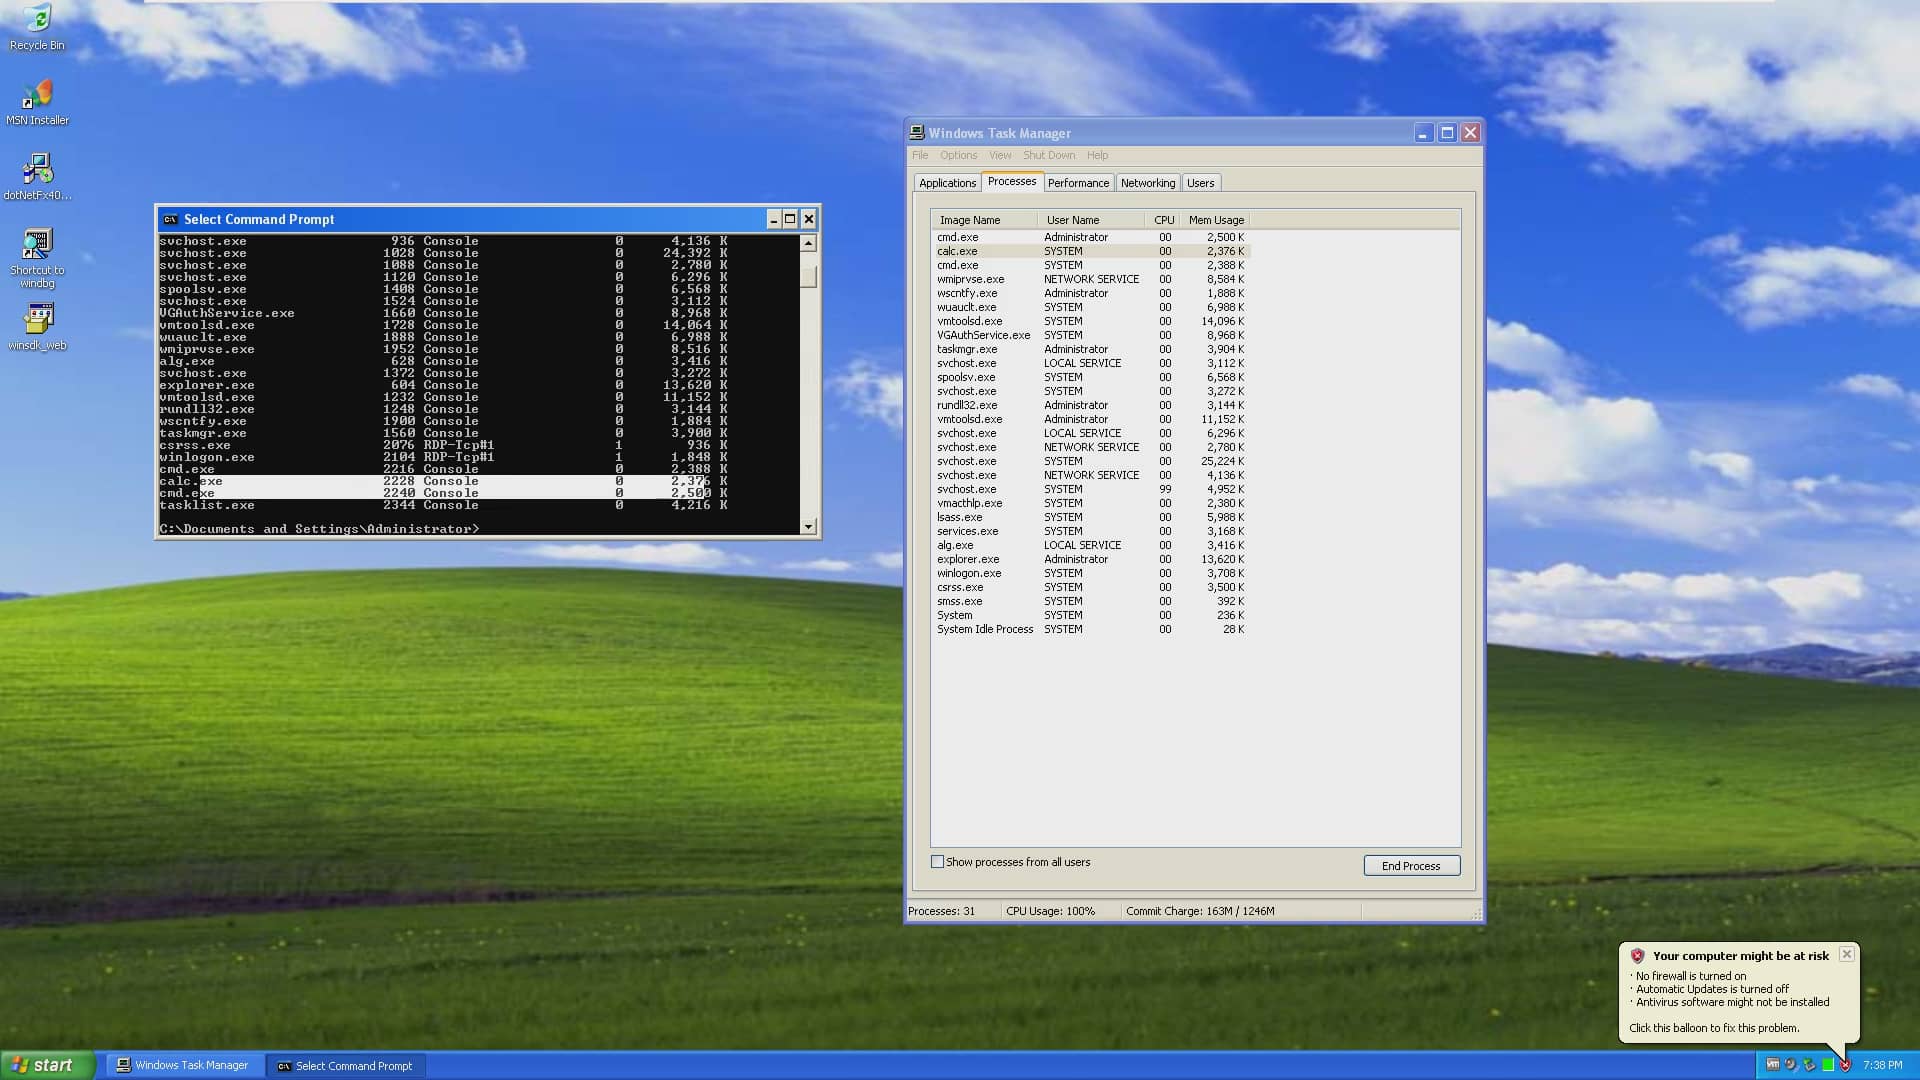Sort processes by the Mem Usage column
This screenshot has height=1080, width=1920.
coord(1215,220)
